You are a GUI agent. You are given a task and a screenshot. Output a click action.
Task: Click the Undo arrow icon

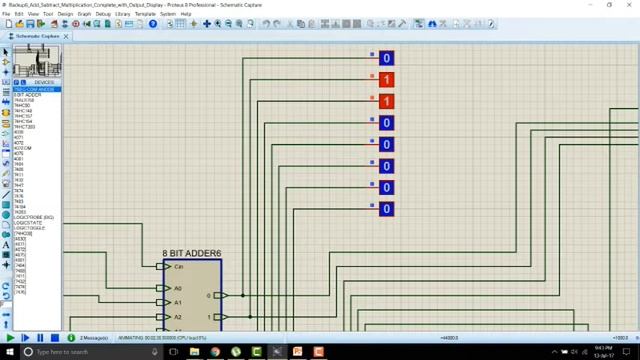tap(266, 24)
